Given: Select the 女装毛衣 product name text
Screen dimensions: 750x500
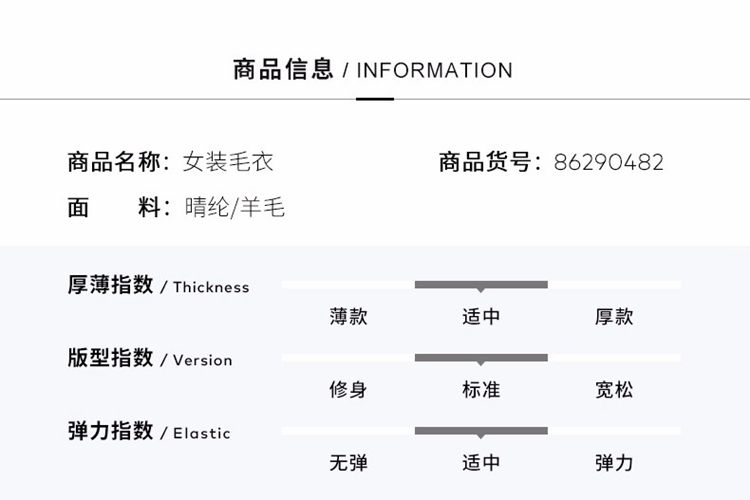Looking at the screenshot, I should (x=228, y=162).
